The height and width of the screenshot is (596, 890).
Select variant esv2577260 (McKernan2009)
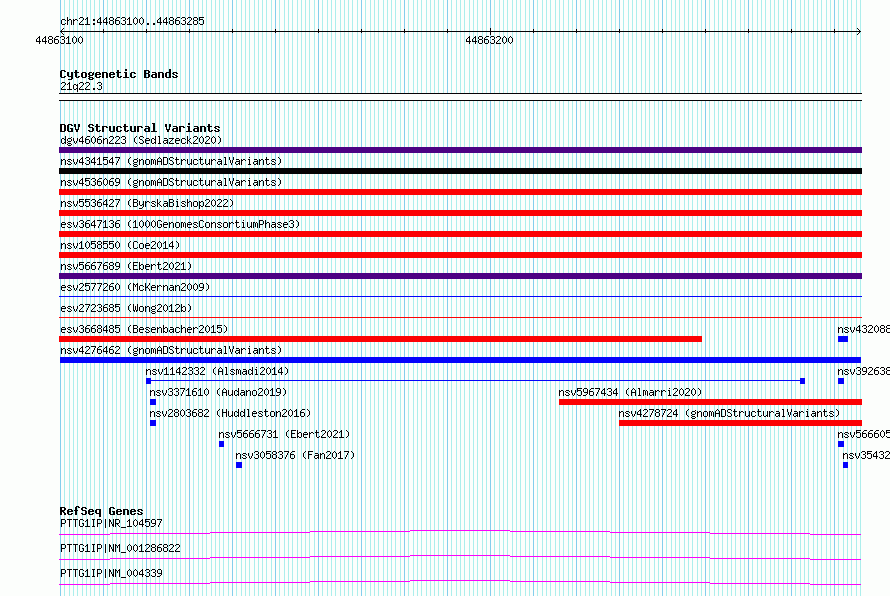(135, 287)
